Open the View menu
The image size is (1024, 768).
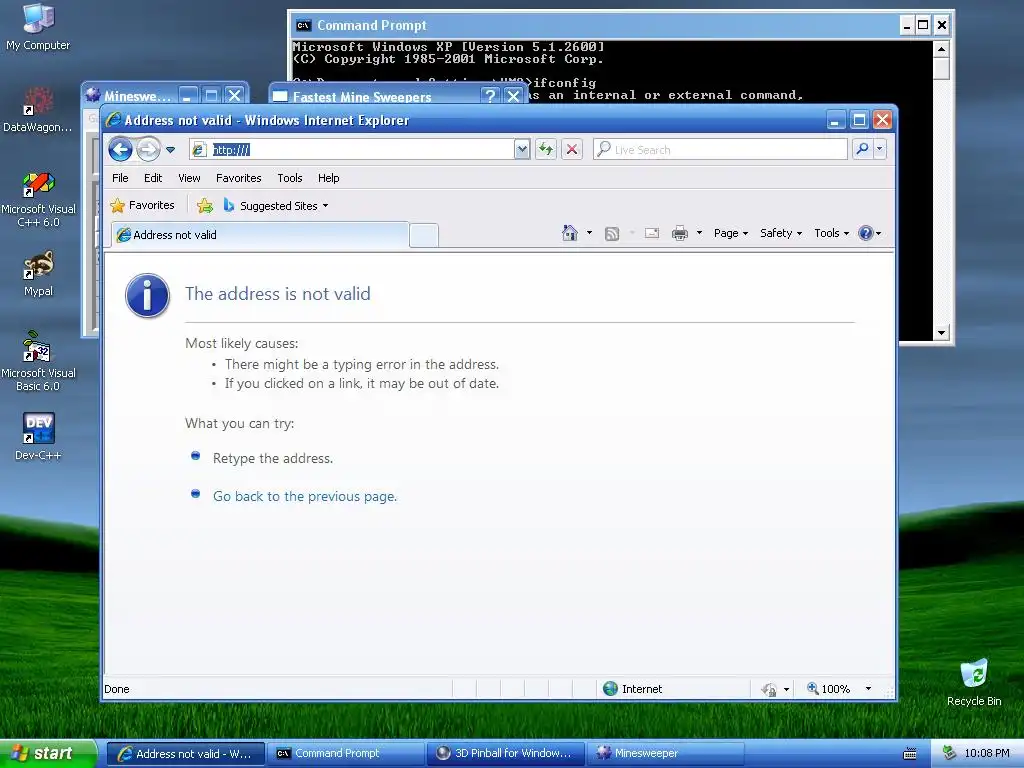point(189,178)
